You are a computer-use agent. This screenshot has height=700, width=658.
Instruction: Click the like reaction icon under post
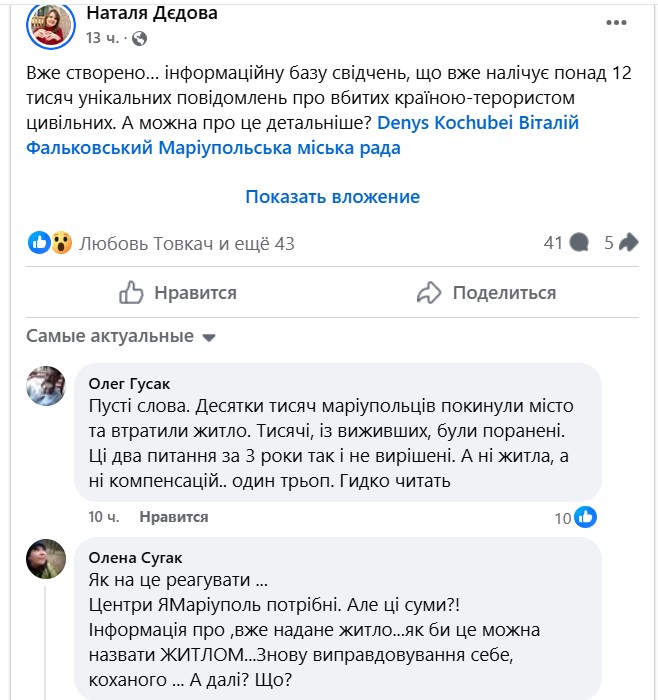coord(39,242)
